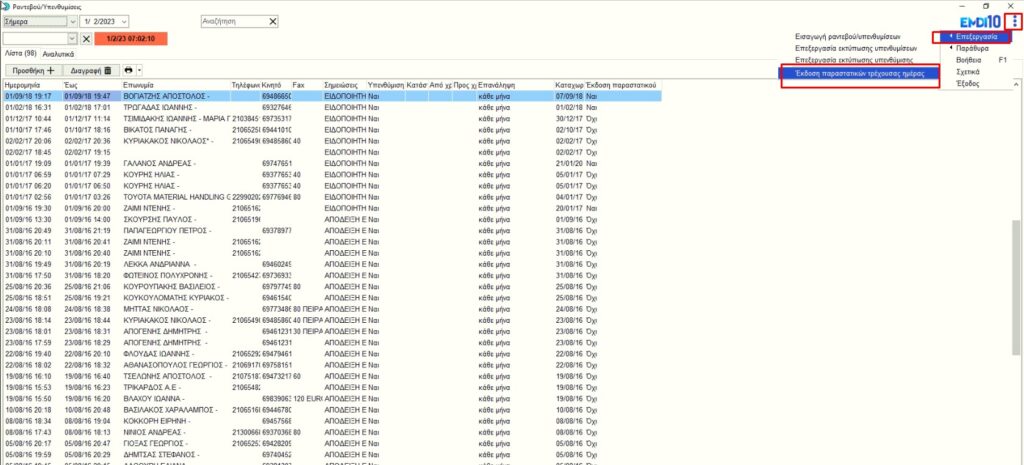The image size is (1024, 465).
Task: Expand the Σήμερα period dropdown
Action: click(74, 21)
